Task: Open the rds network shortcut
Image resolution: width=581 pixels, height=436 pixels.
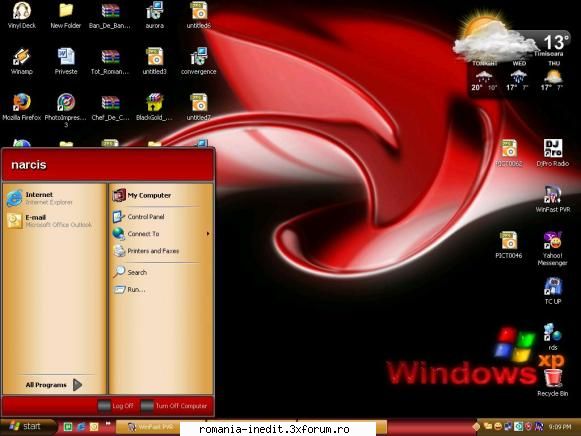Action: coord(553,337)
